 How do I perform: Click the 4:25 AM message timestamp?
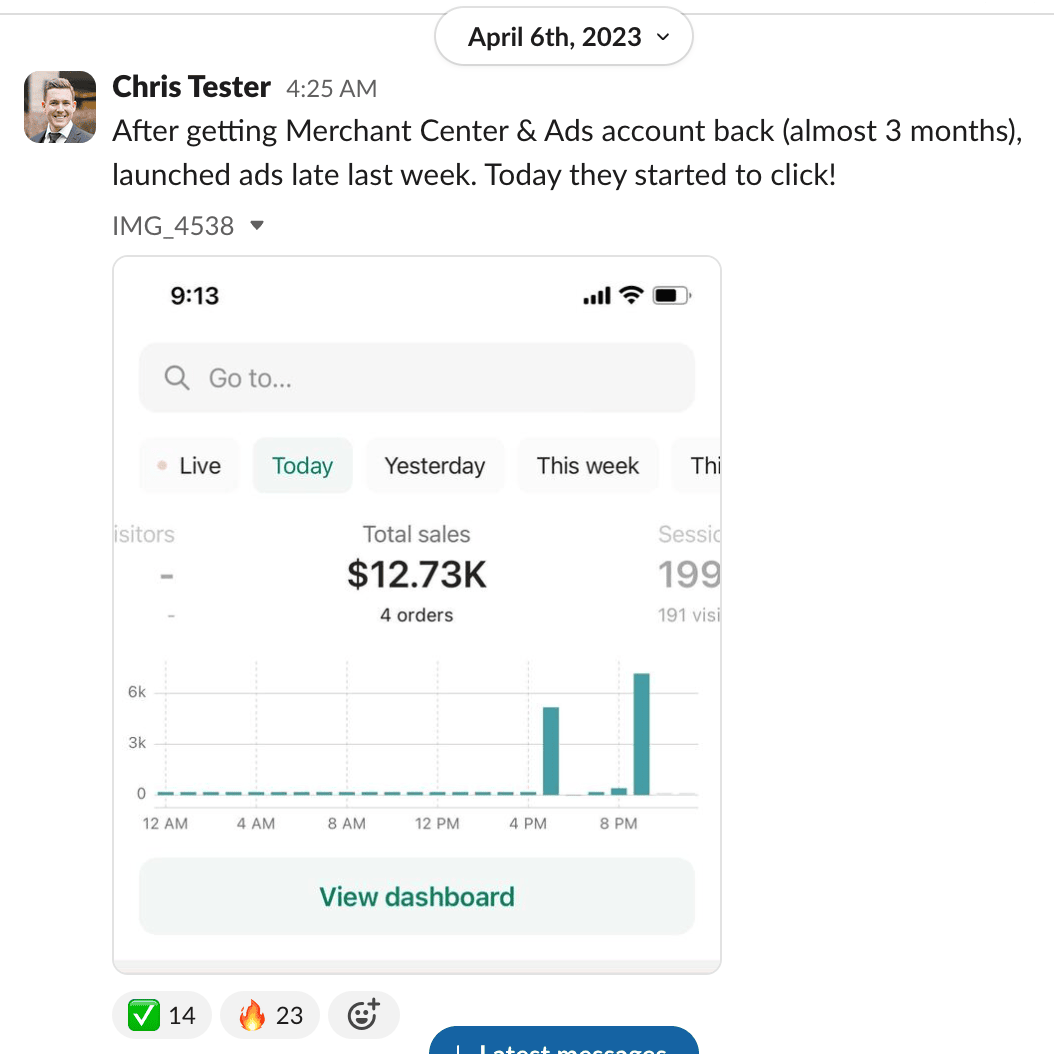click(x=331, y=89)
